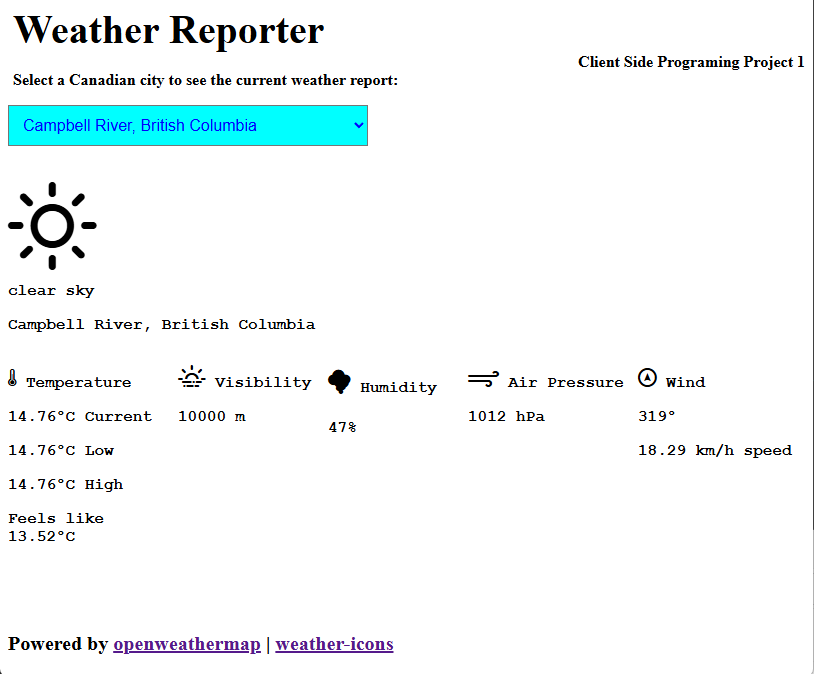Click the Wind label
Viewport: 814px width, 674px height.
click(x=686, y=383)
